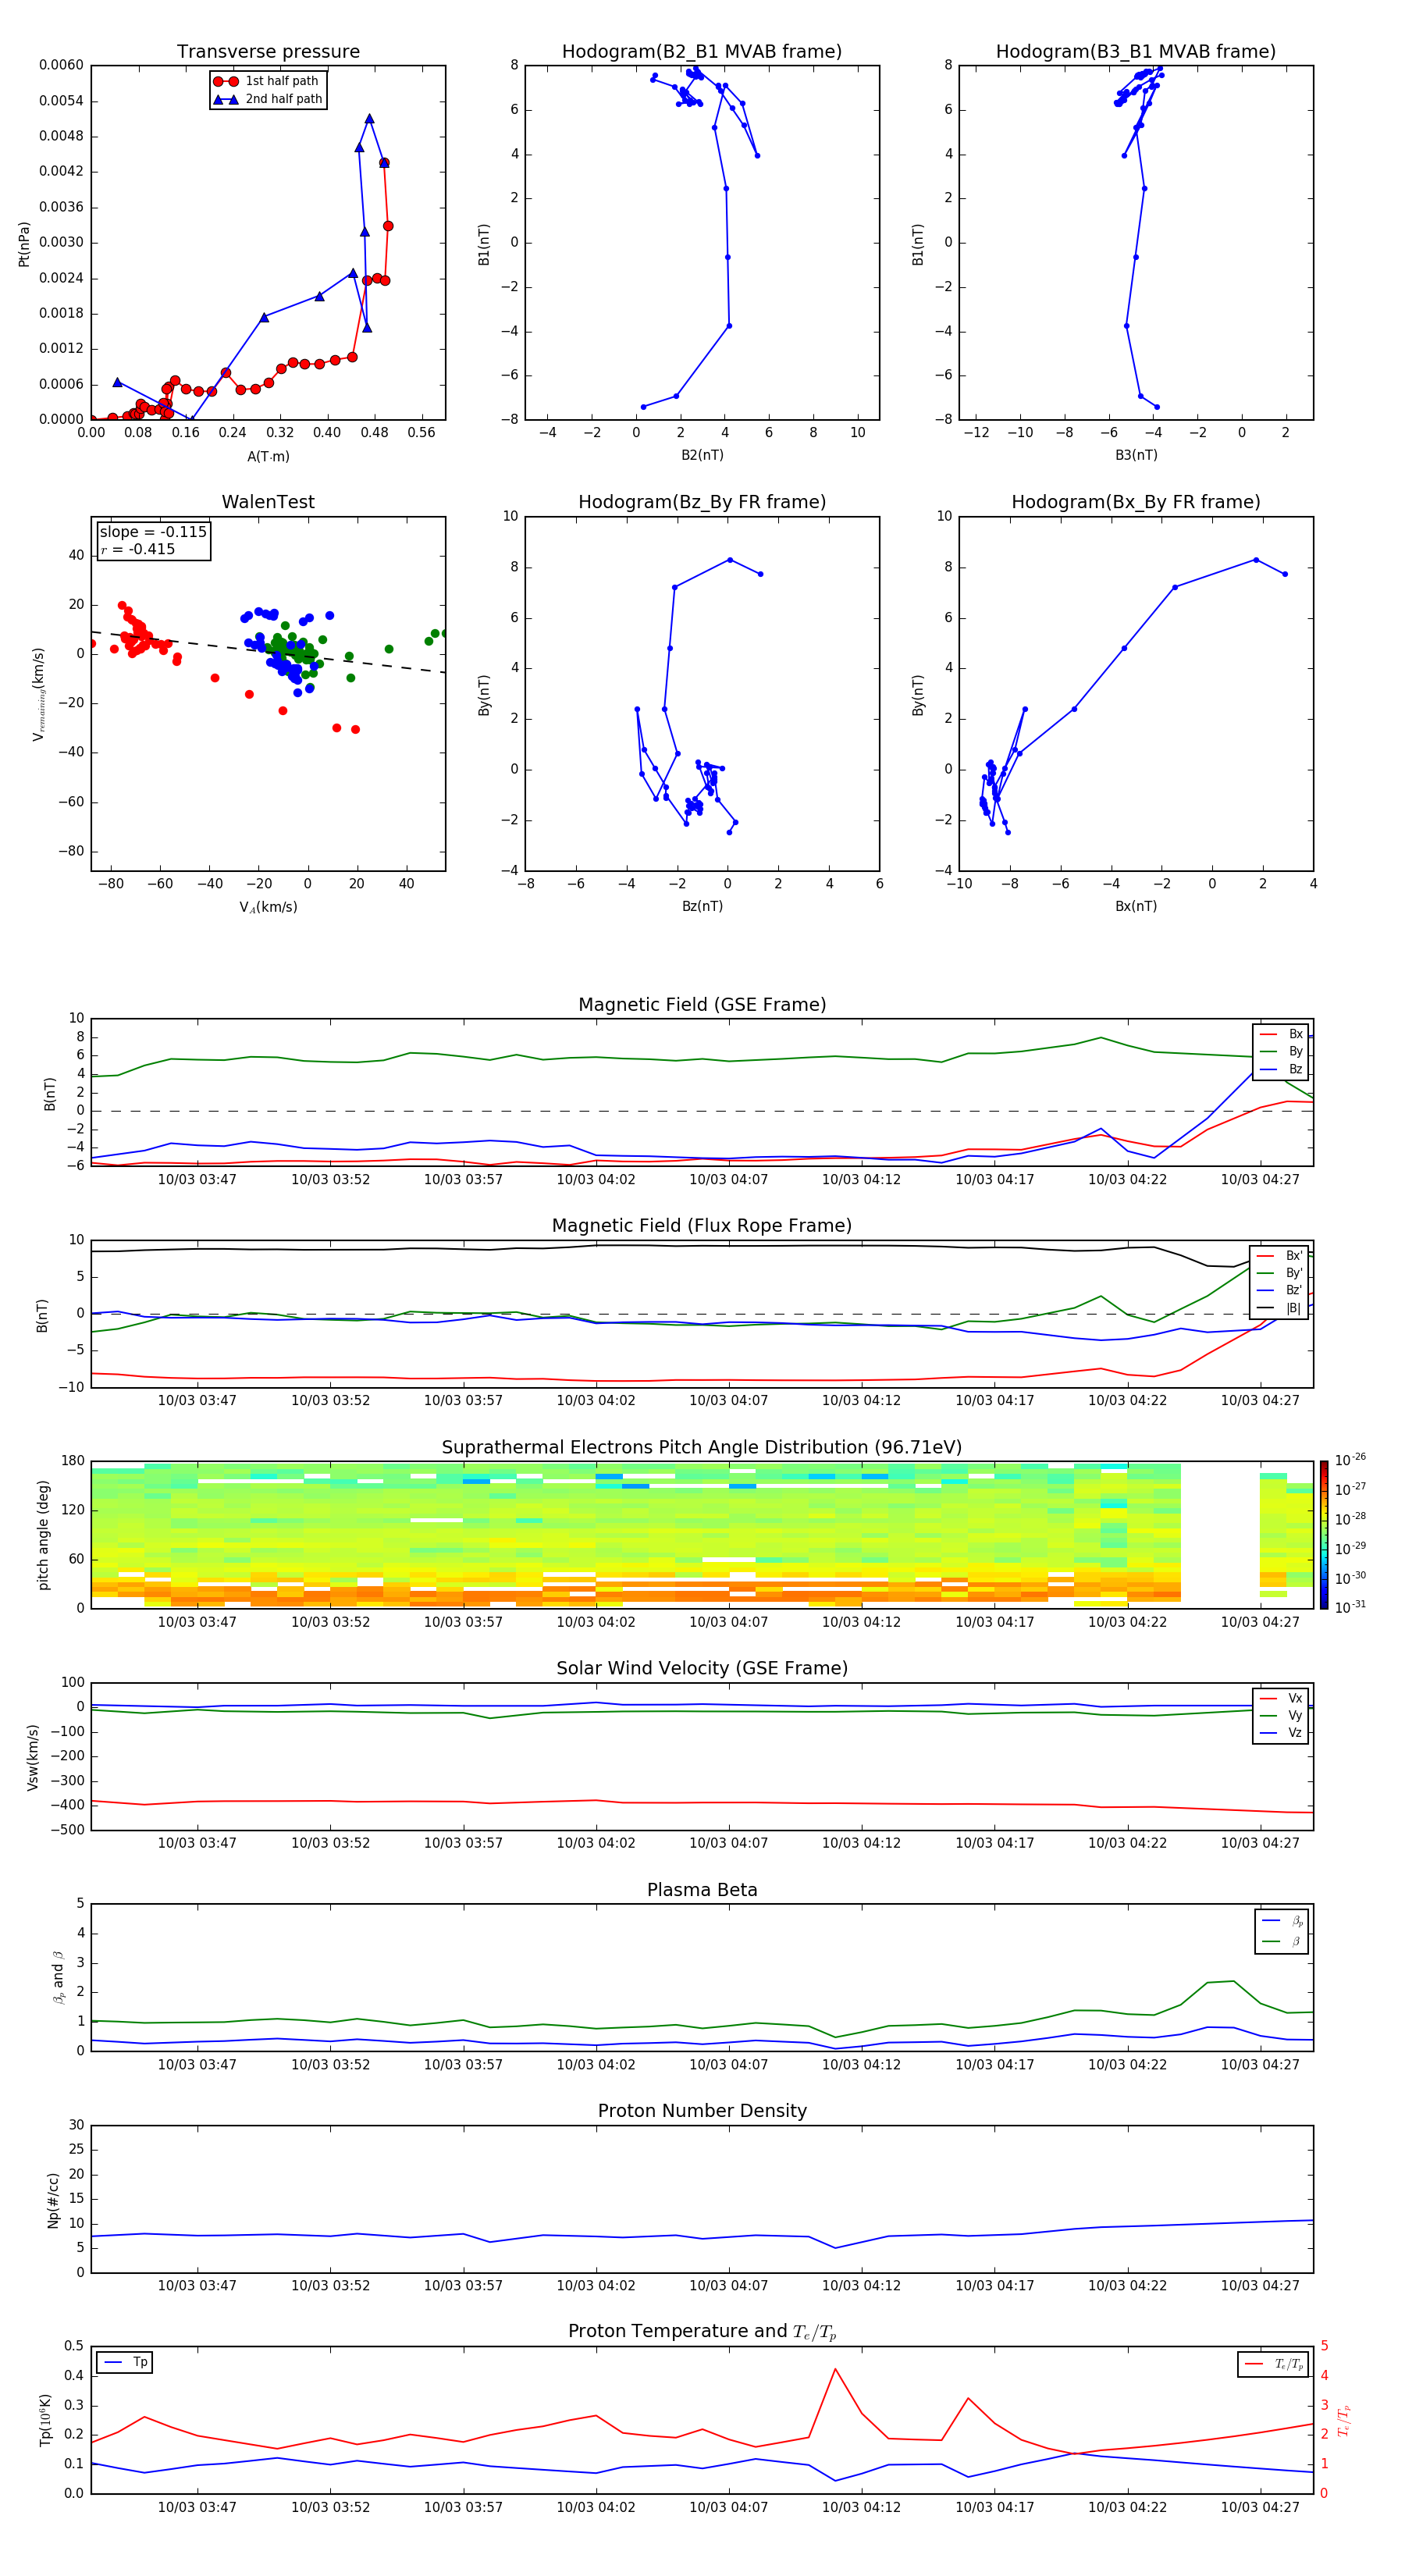The height and width of the screenshot is (2576, 1405).
Task: Click the 'Vsw(km/s)' y-axis label
Action: [x=32, y=1757]
